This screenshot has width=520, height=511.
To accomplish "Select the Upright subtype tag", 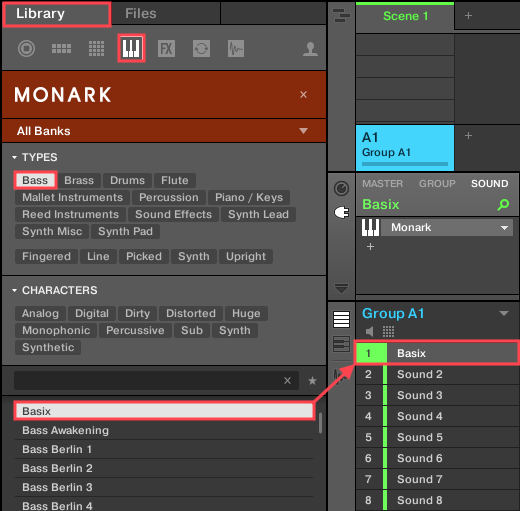I will (x=246, y=256).
